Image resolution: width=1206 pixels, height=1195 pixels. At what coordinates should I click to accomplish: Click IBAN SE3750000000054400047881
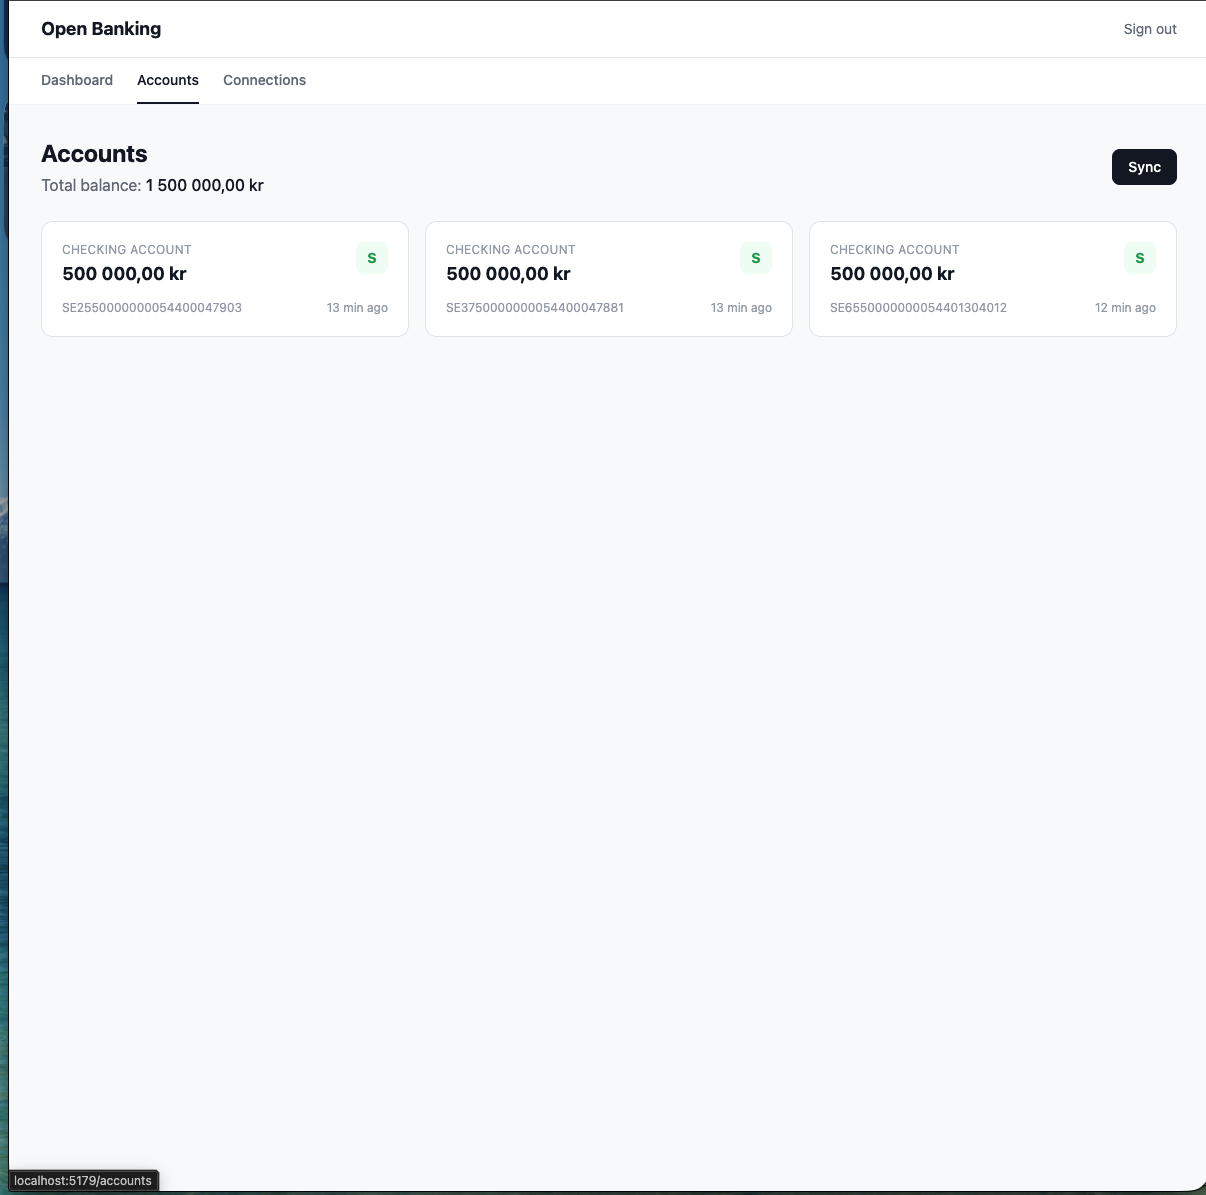click(535, 307)
